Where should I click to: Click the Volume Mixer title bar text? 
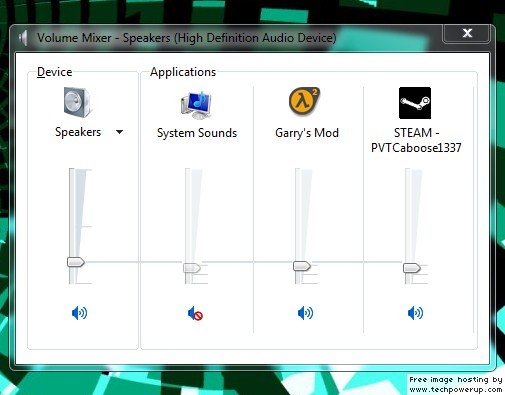[x=186, y=38]
